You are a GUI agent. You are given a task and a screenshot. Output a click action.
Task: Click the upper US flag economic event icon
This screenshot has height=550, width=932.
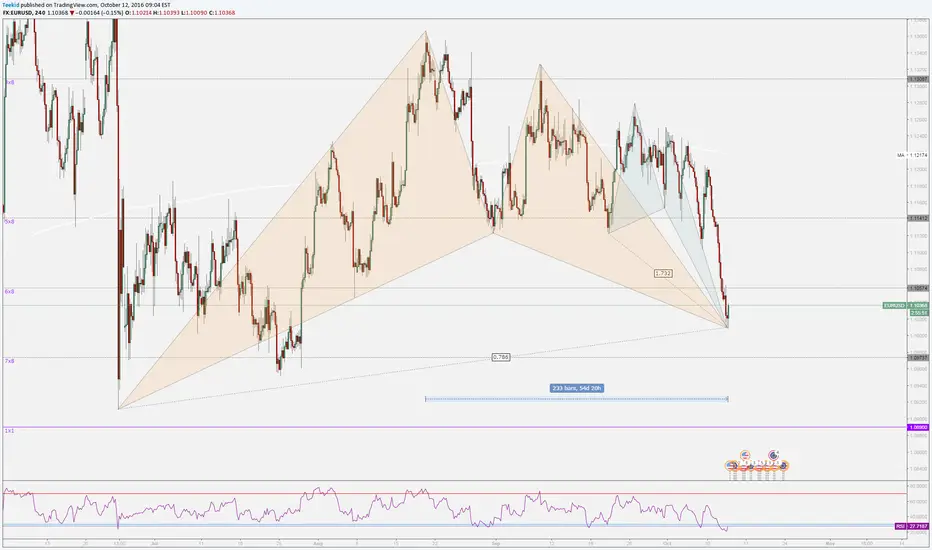[x=745, y=455]
